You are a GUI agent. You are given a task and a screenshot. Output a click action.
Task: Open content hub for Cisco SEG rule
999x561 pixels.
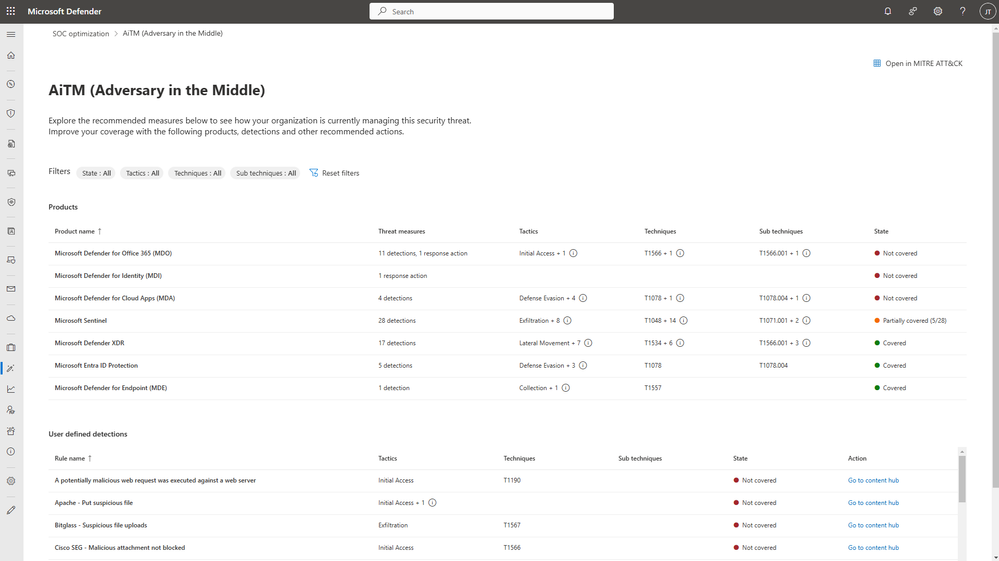coord(873,548)
